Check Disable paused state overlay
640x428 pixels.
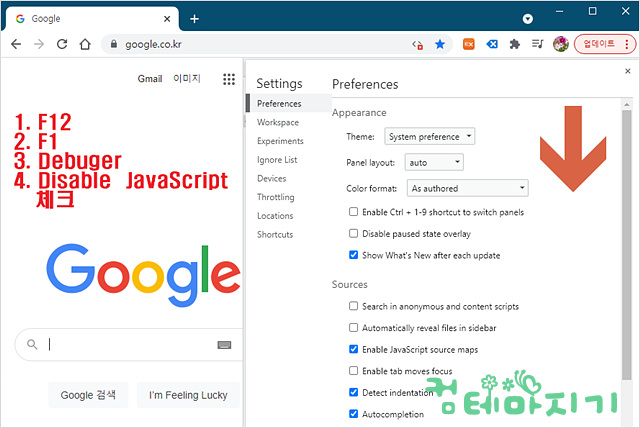point(353,233)
